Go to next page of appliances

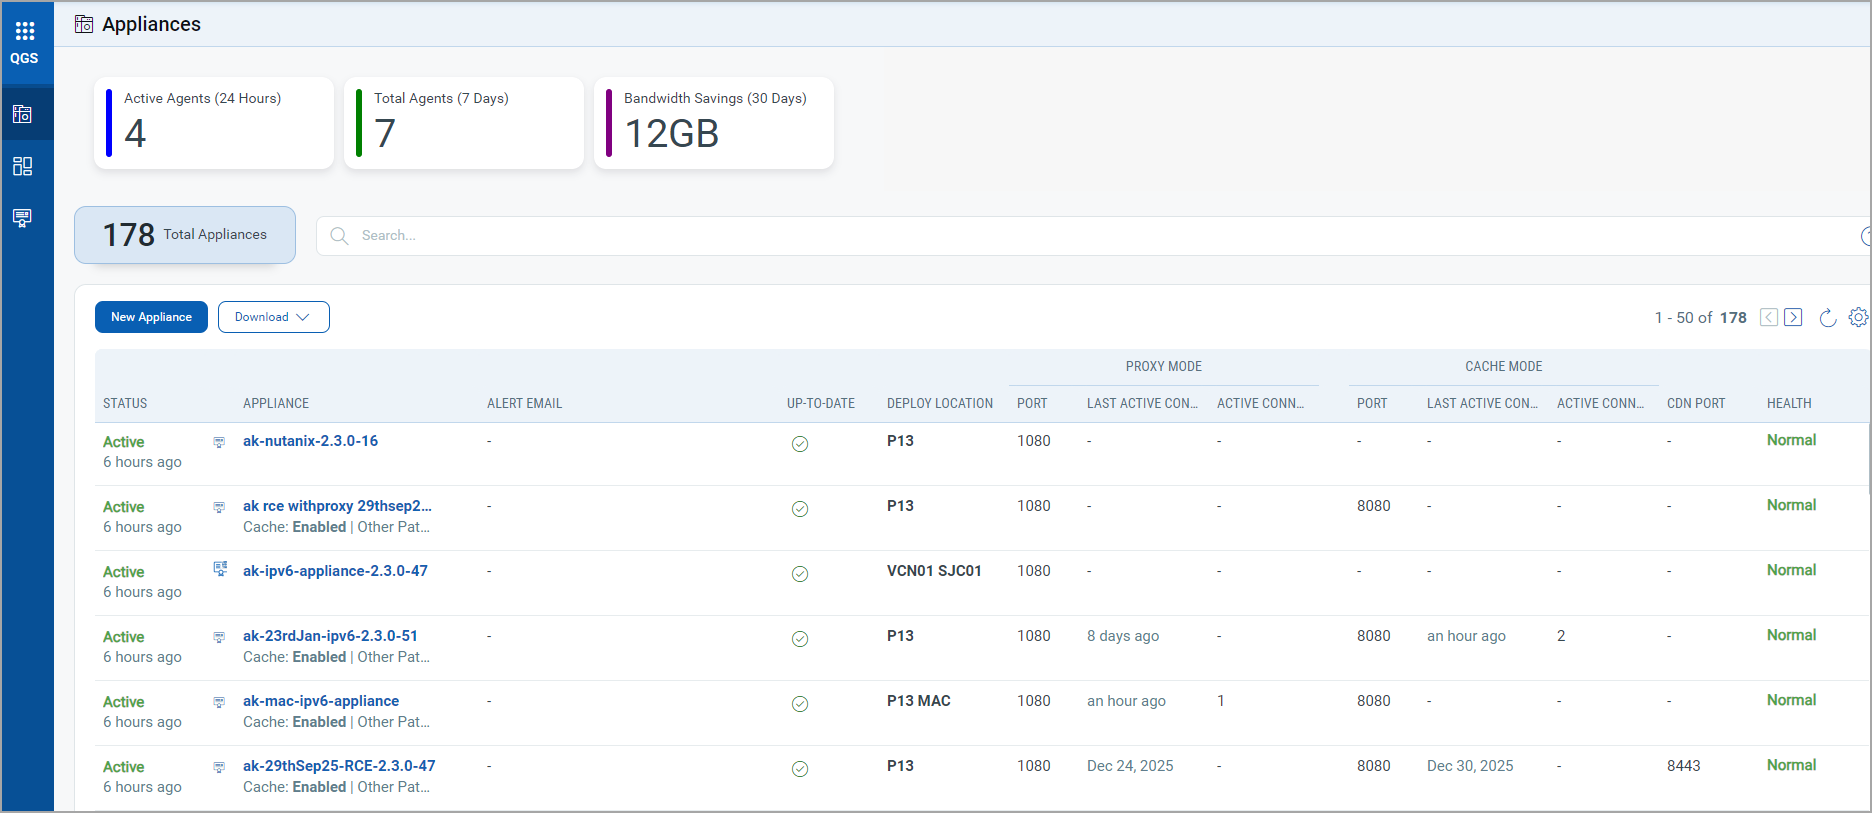point(1793,317)
